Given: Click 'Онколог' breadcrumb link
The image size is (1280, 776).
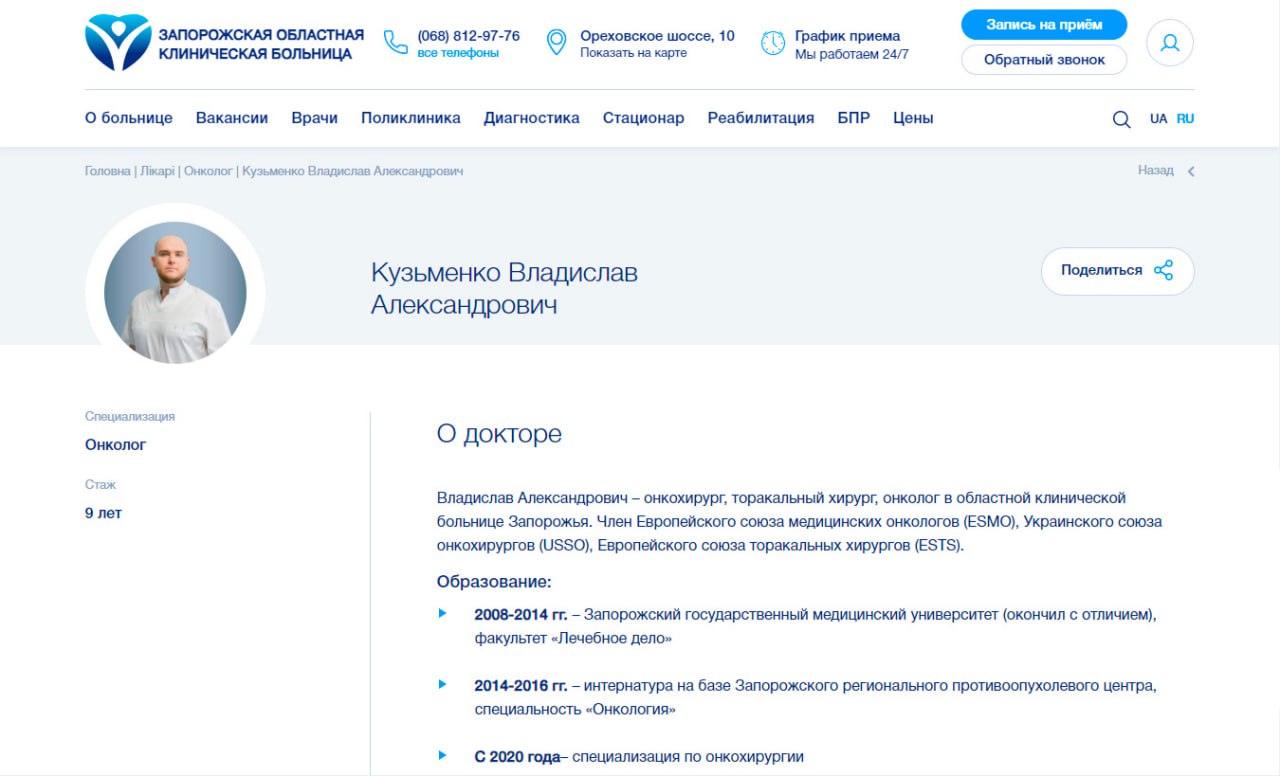Looking at the screenshot, I should click(208, 171).
